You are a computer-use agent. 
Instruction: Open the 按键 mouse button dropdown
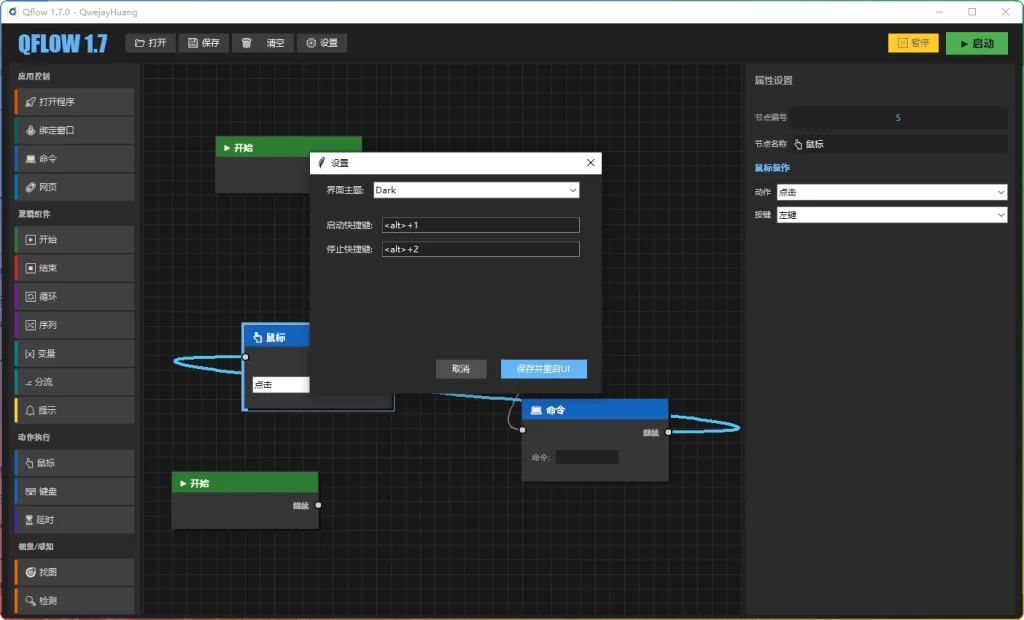[x=891, y=215]
